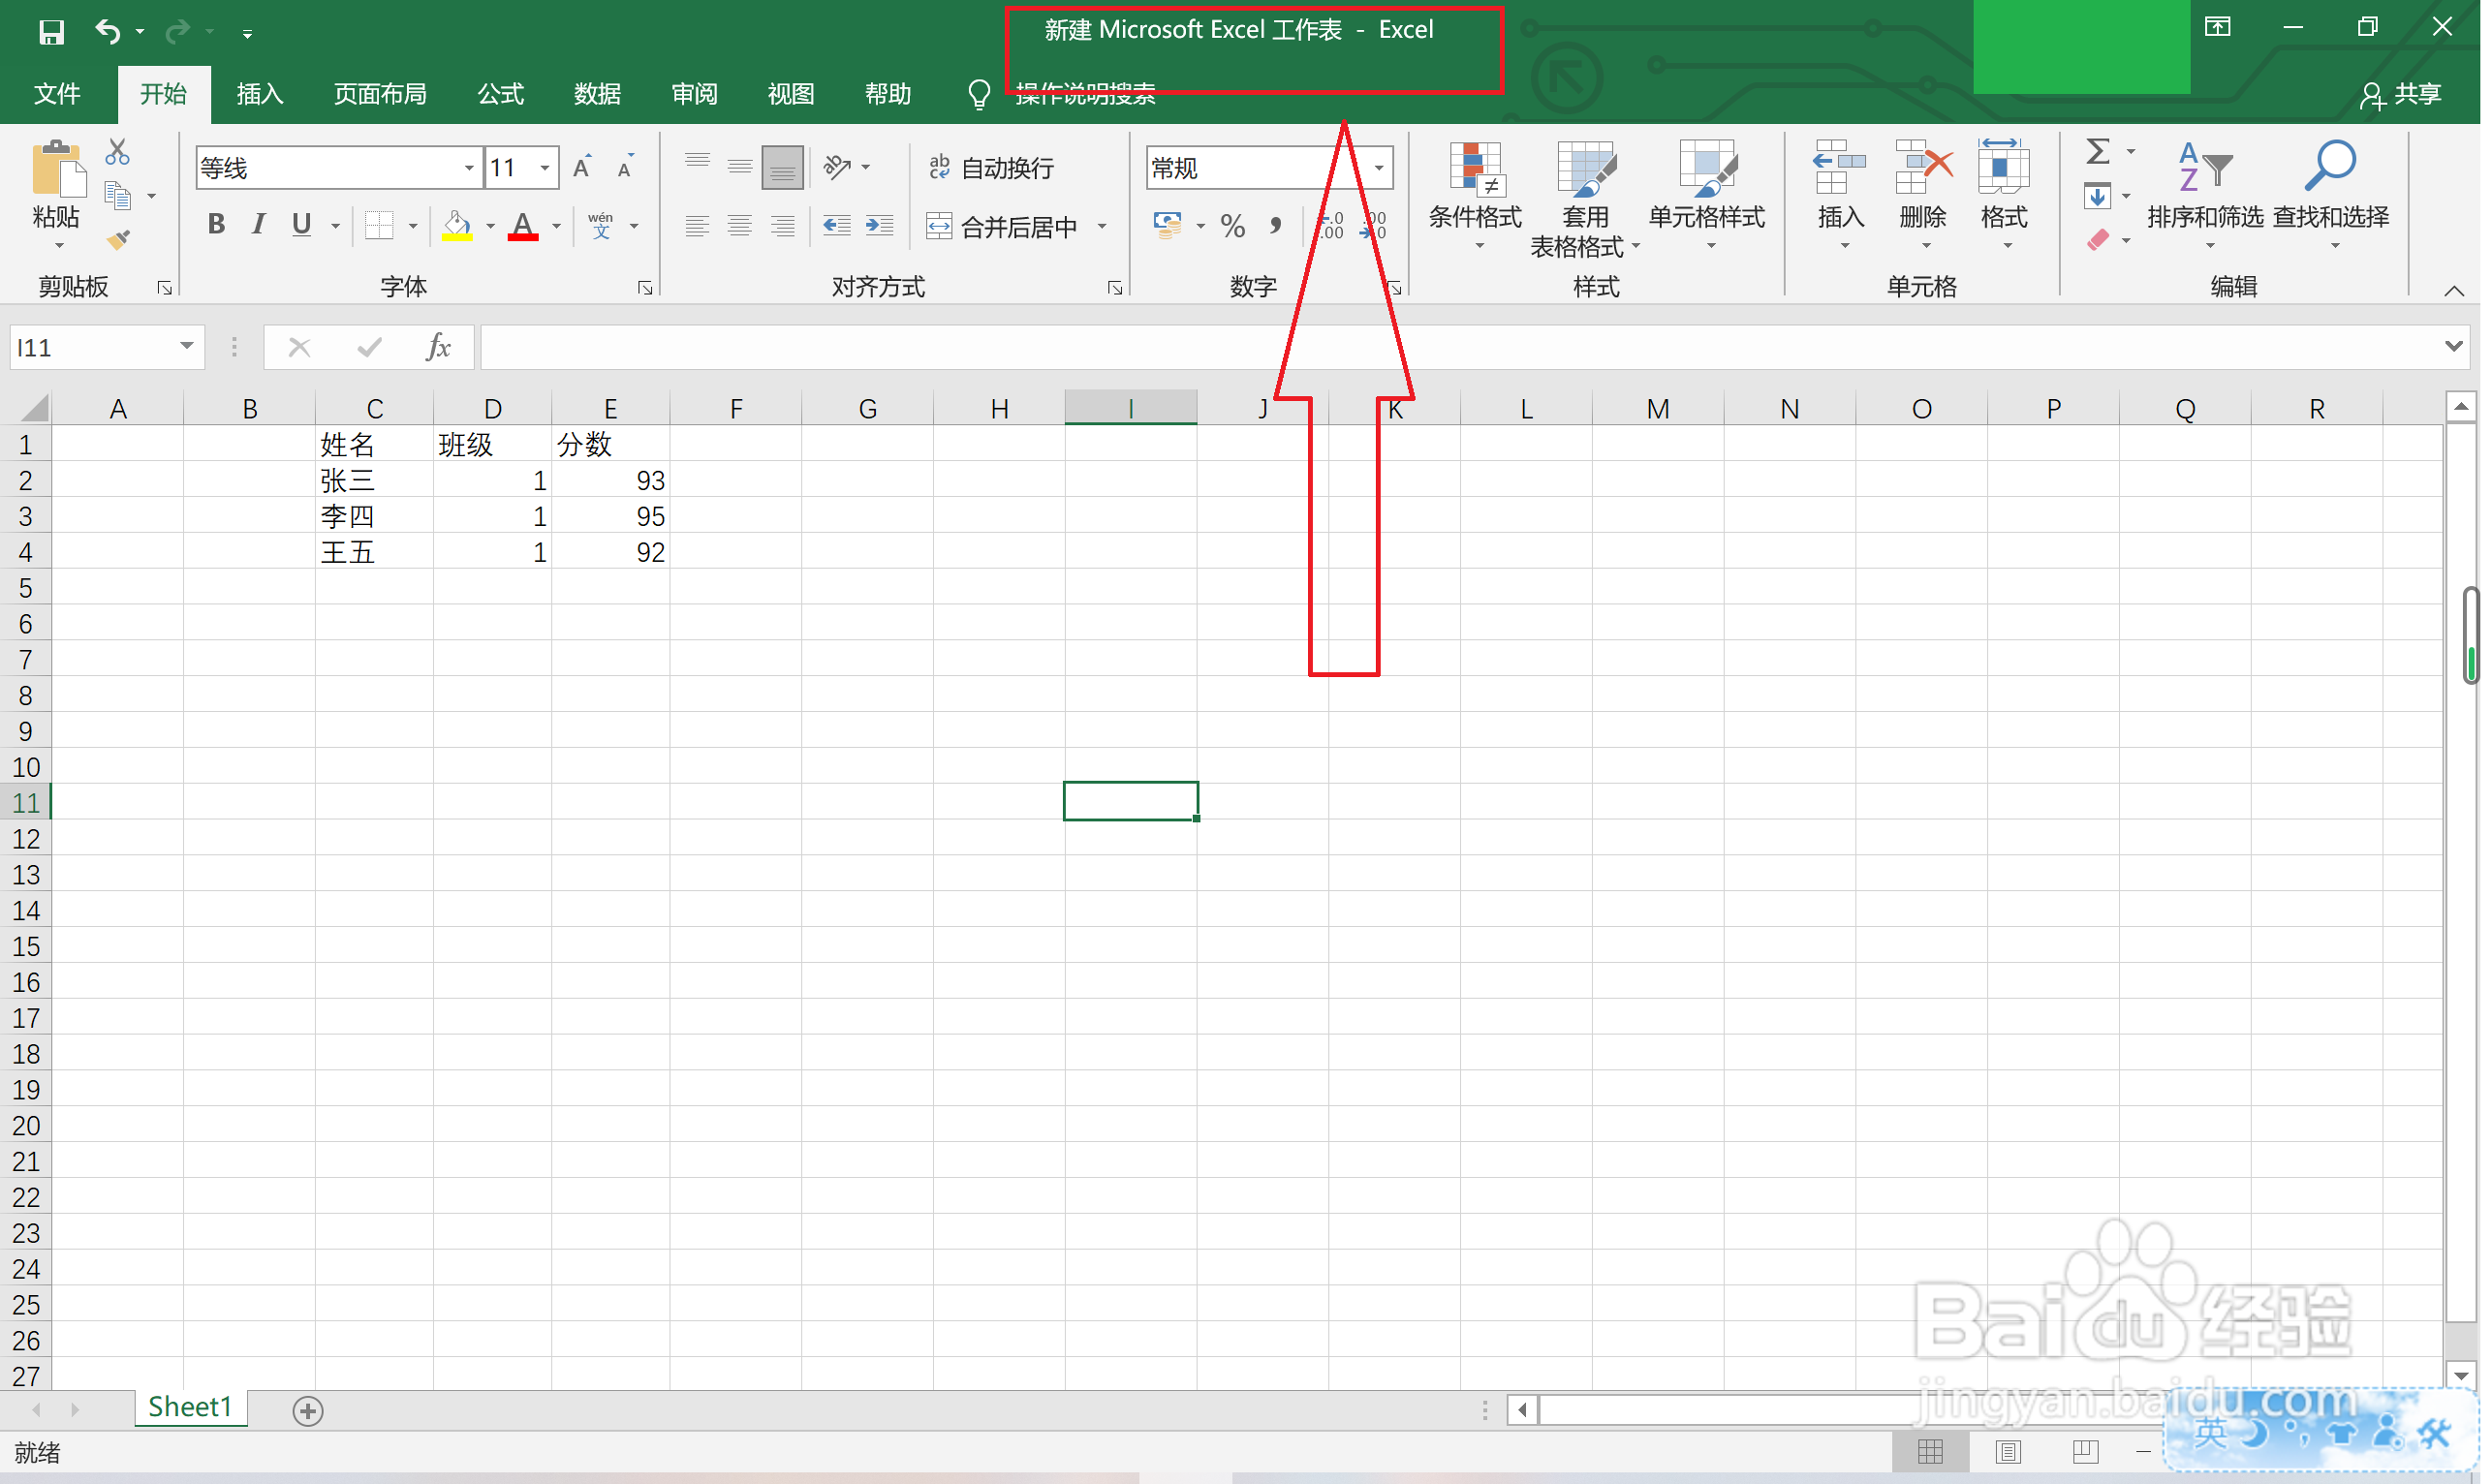Image resolution: width=2492 pixels, height=1484 pixels.
Task: Click the Undo arrow icon
Action: pyautogui.click(x=108, y=32)
